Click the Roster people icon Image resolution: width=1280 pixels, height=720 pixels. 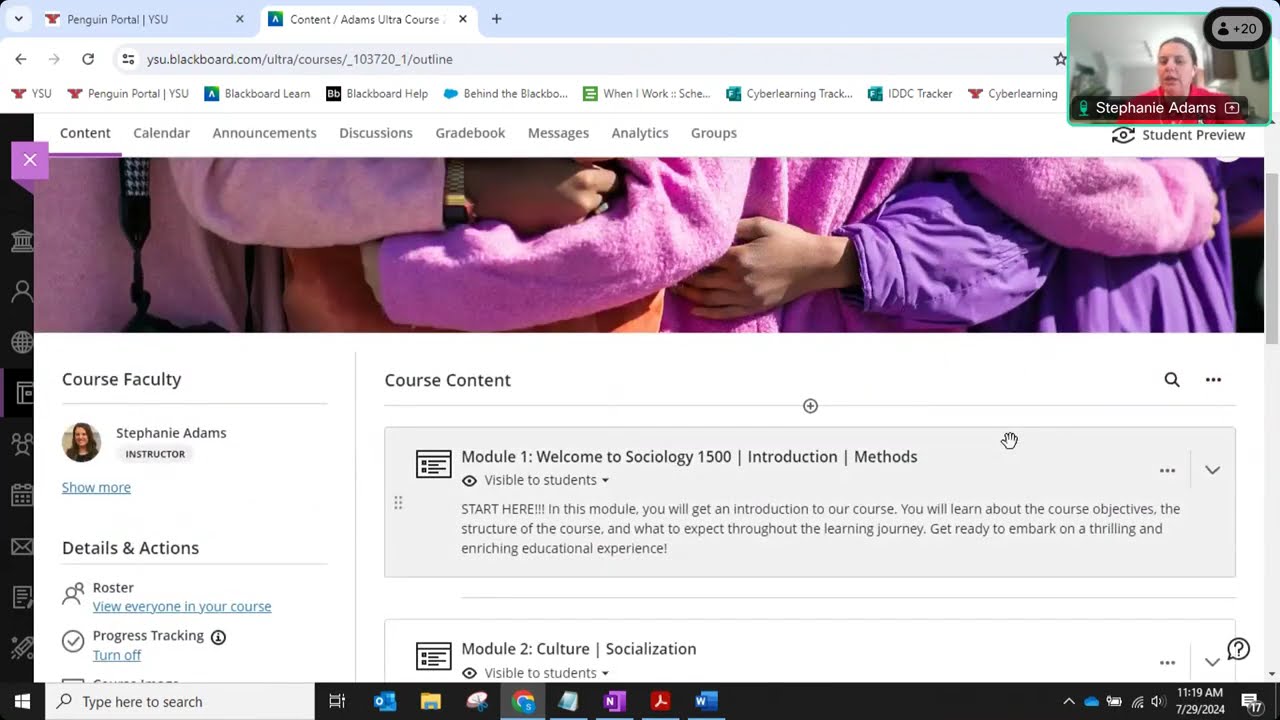tap(73, 595)
